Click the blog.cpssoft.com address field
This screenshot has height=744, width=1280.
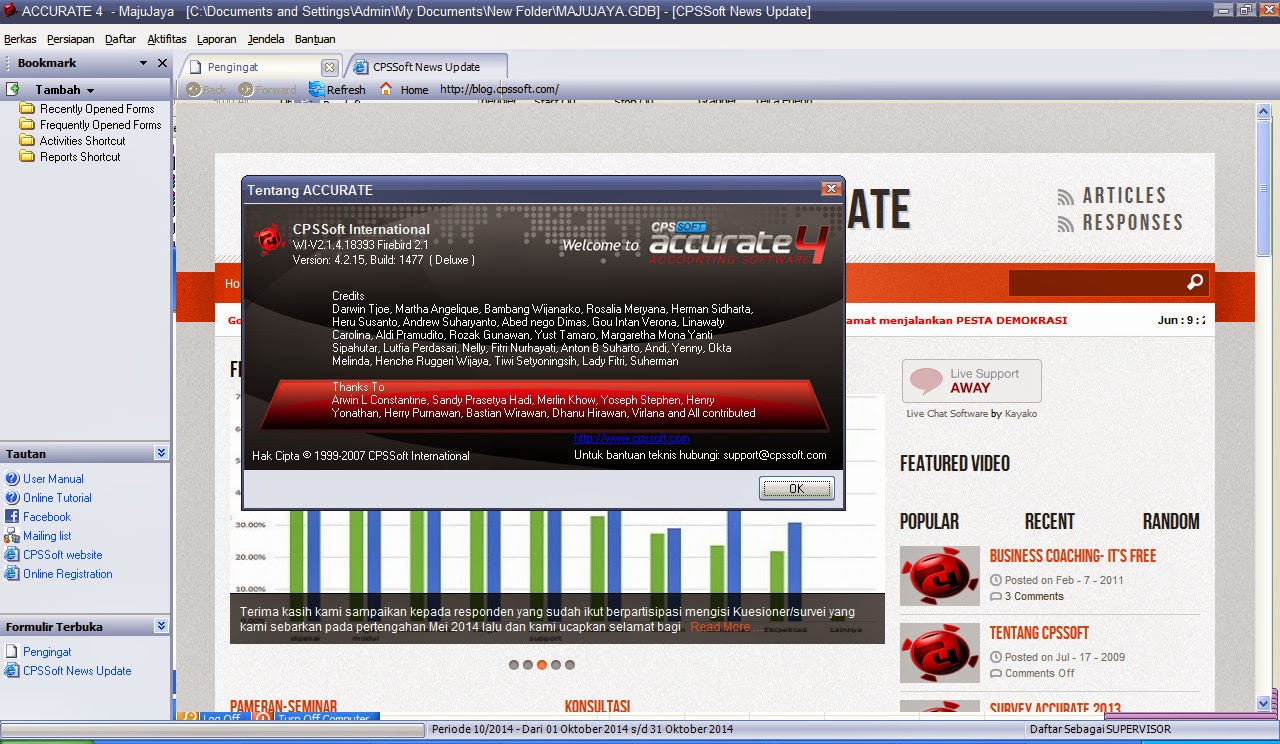tap(499, 89)
